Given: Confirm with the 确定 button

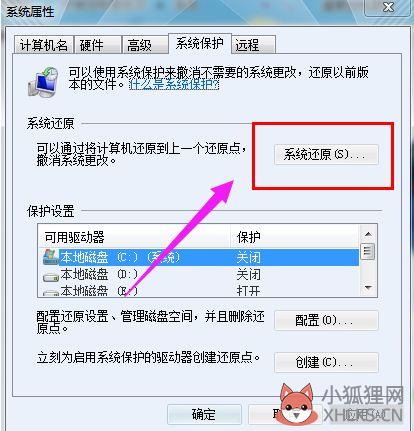Looking at the screenshot, I should (x=204, y=414).
